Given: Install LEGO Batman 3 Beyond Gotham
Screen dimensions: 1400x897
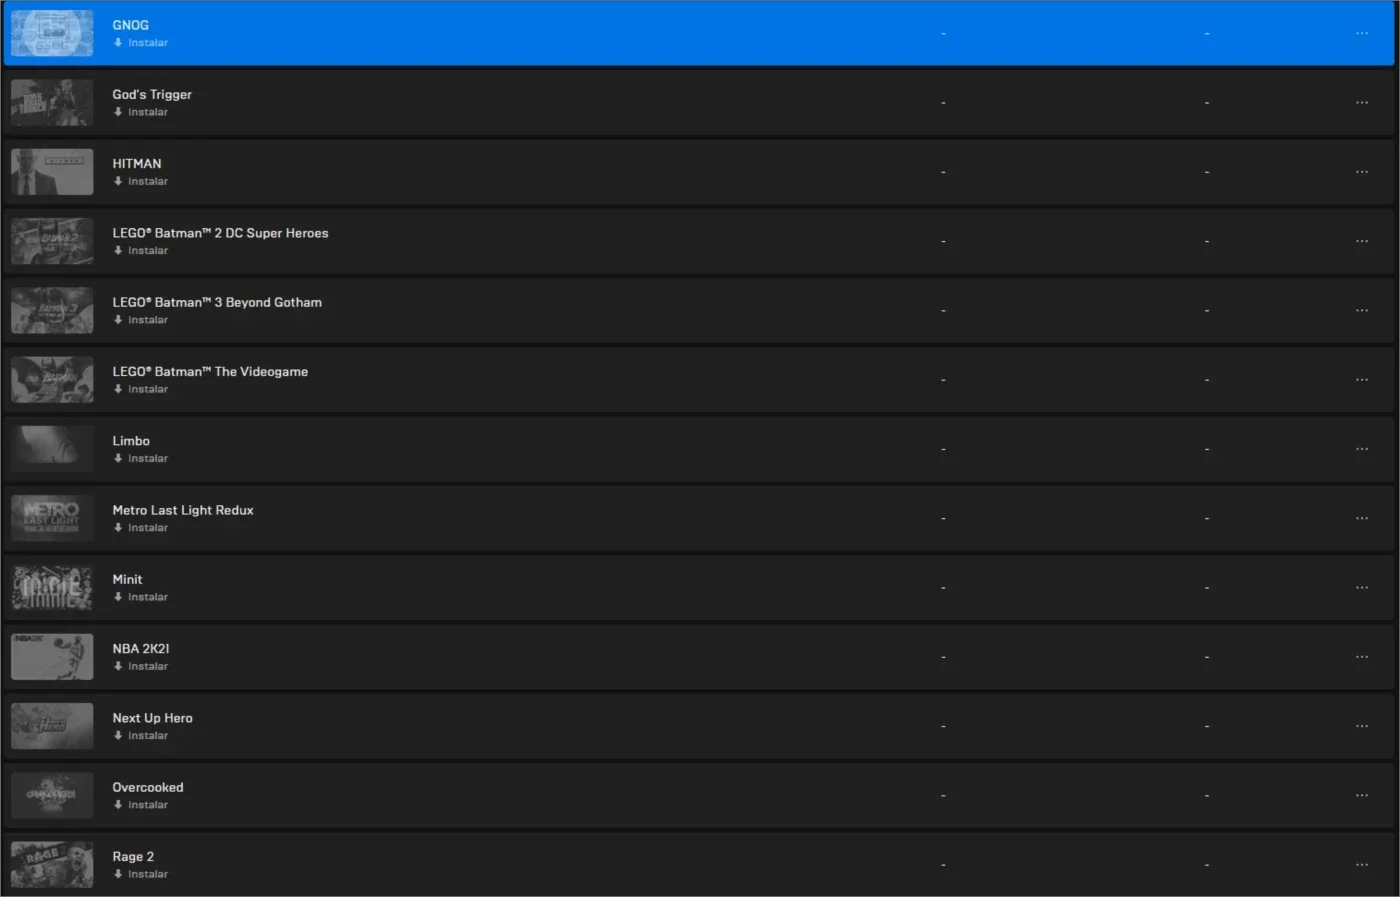Looking at the screenshot, I should pos(141,320).
